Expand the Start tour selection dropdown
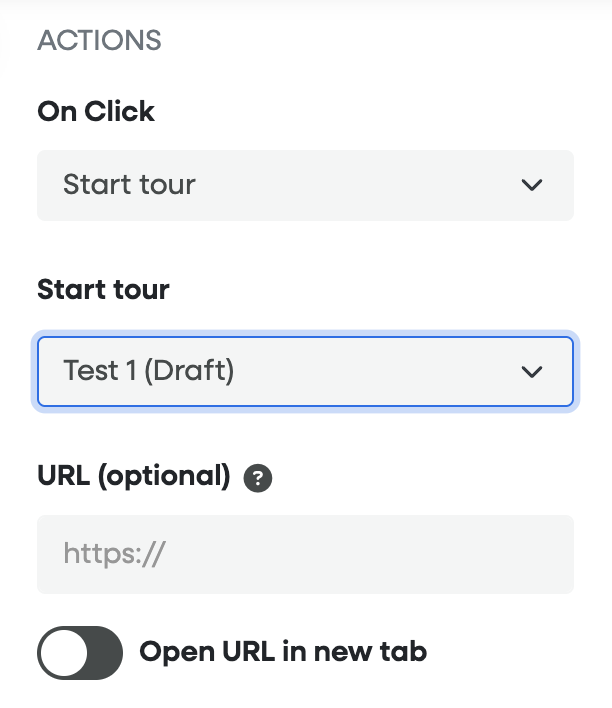 coord(305,372)
